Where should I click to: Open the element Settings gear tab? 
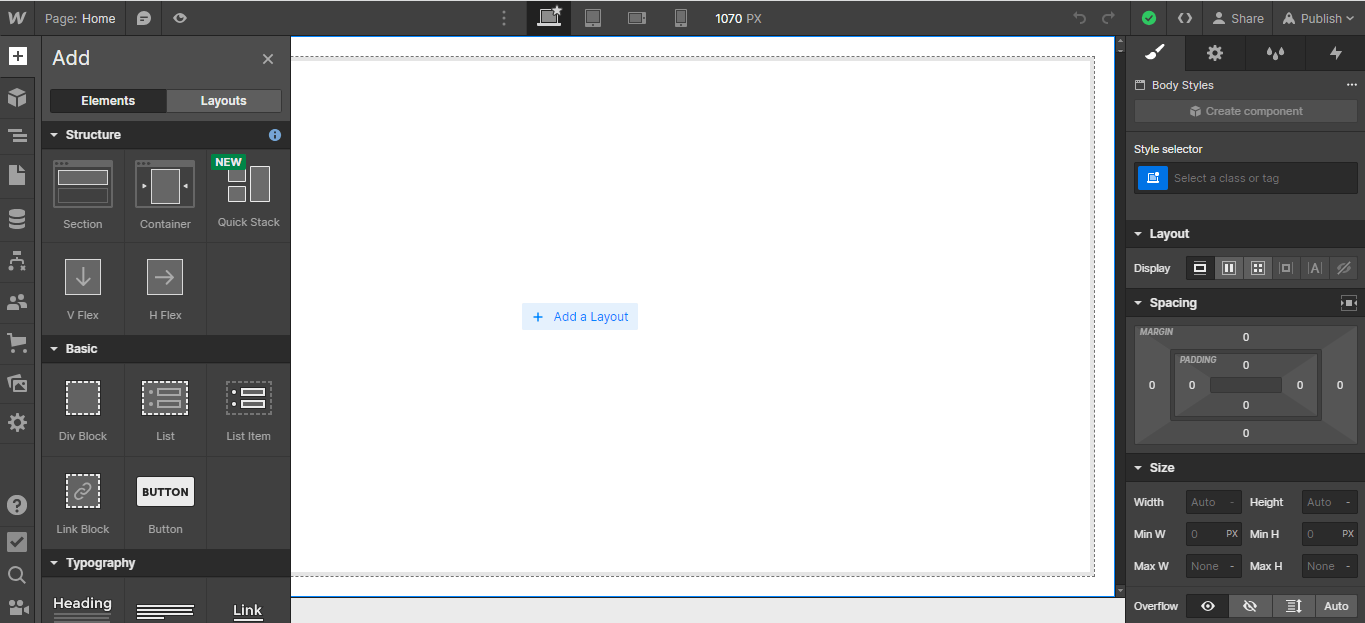point(1215,54)
